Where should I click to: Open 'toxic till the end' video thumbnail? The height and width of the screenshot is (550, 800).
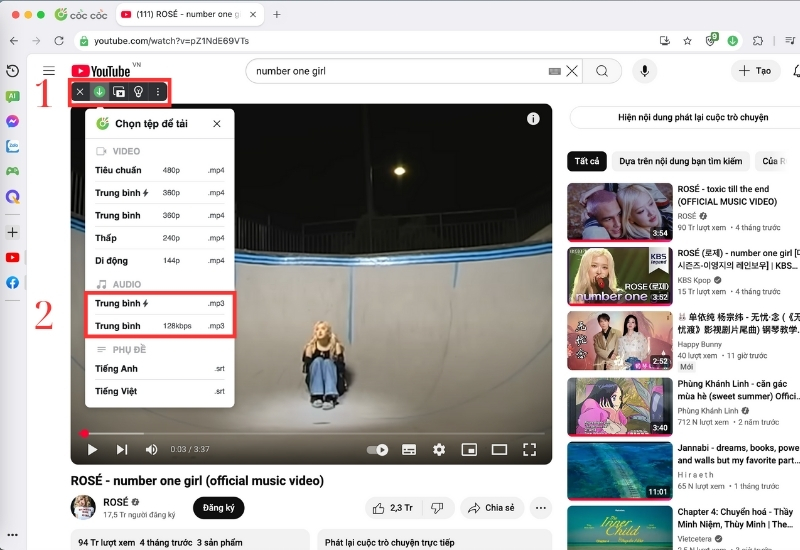(x=620, y=212)
